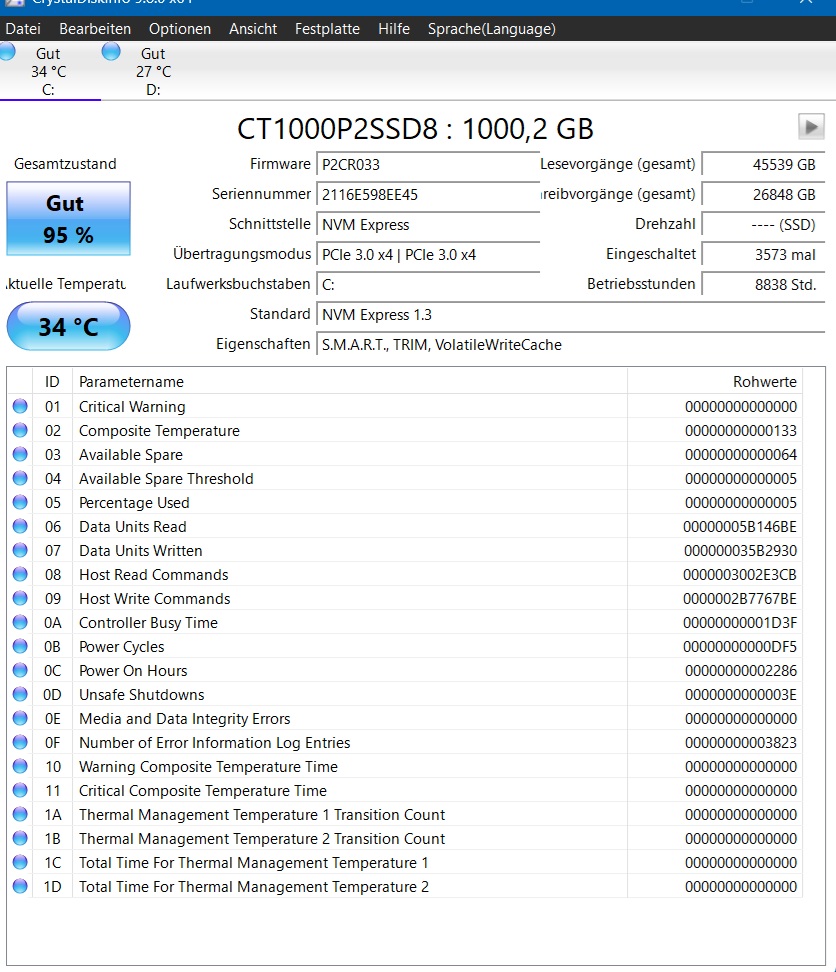836x972 pixels.
Task: Click the total reads value 45539 GB
Action: point(763,165)
